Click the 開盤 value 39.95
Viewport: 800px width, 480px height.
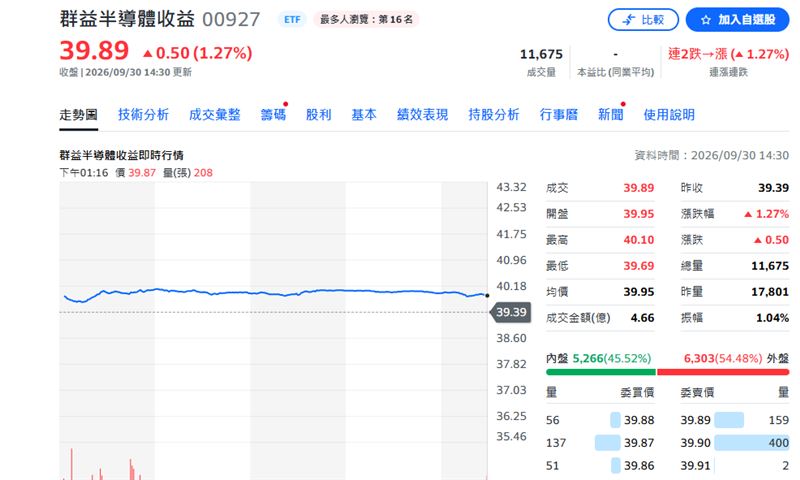638,214
